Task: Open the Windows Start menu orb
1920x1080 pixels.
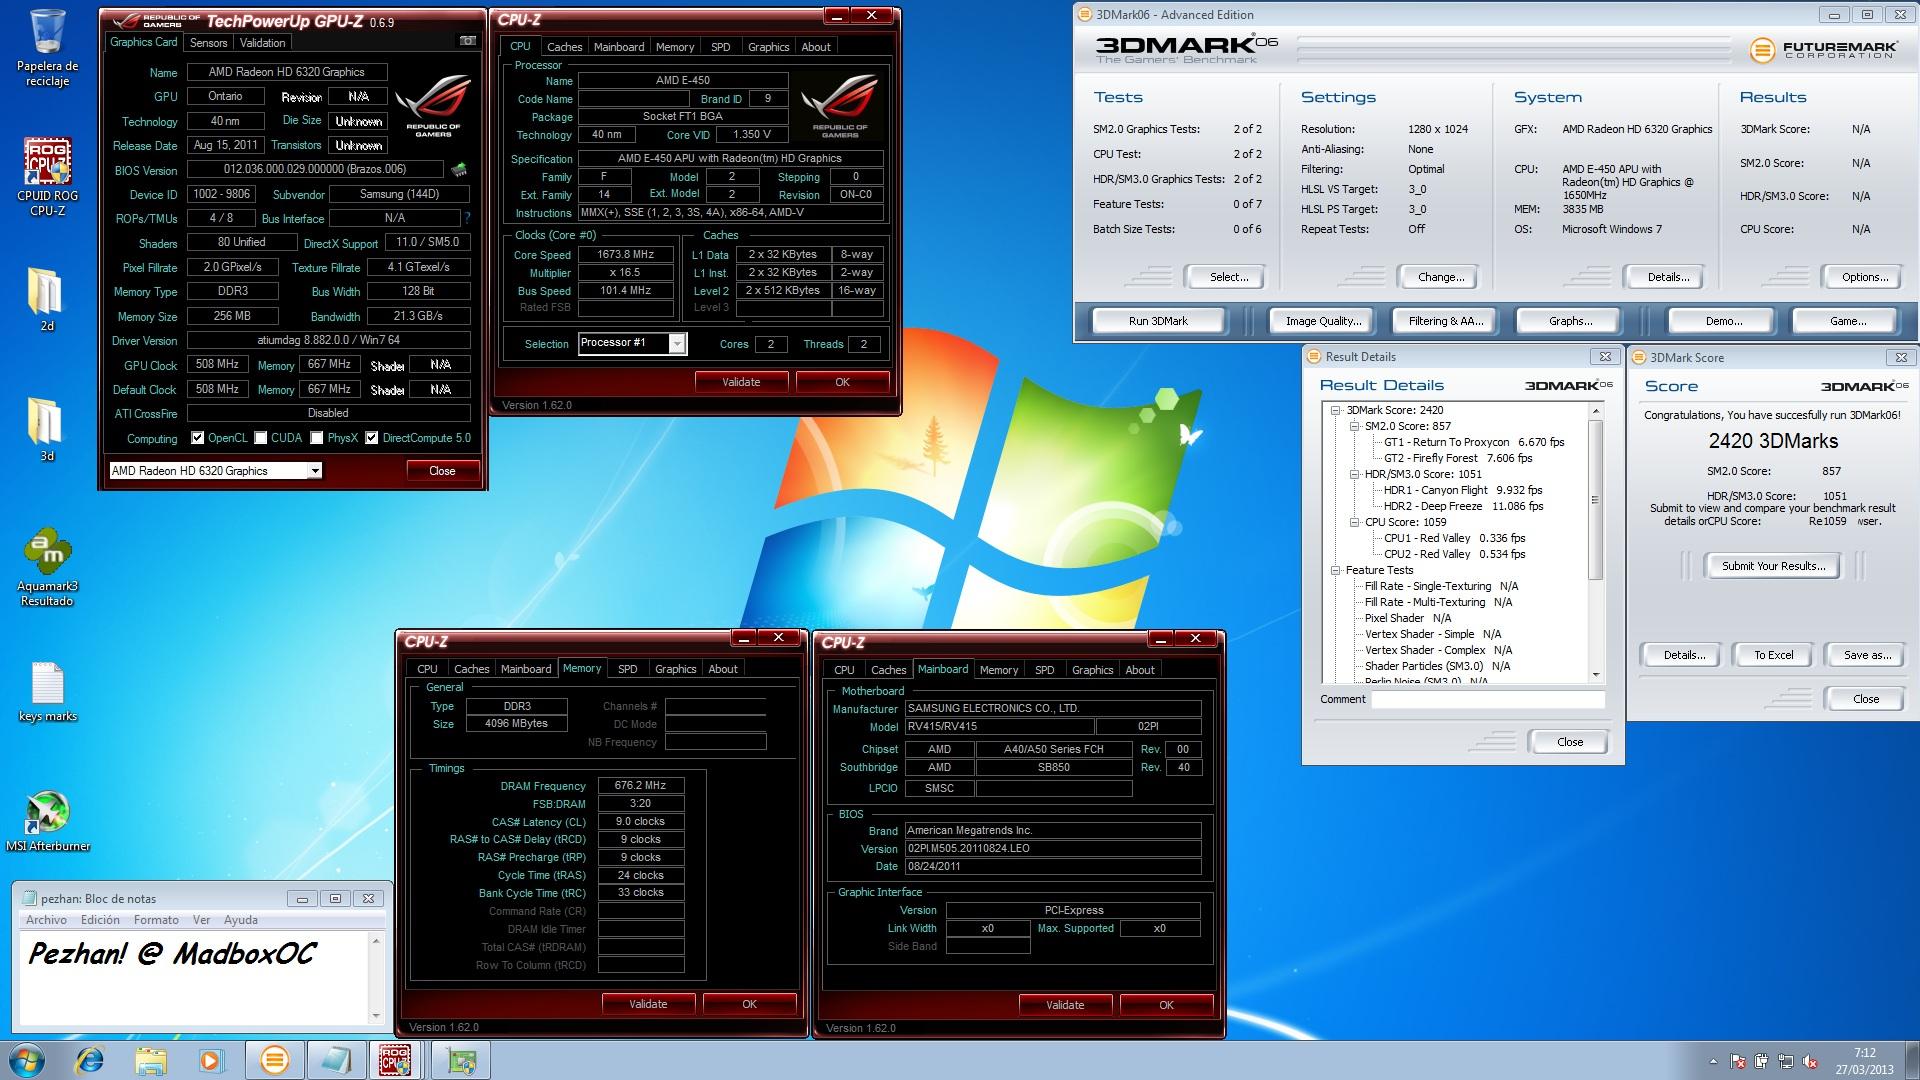Action: pos(27,1059)
